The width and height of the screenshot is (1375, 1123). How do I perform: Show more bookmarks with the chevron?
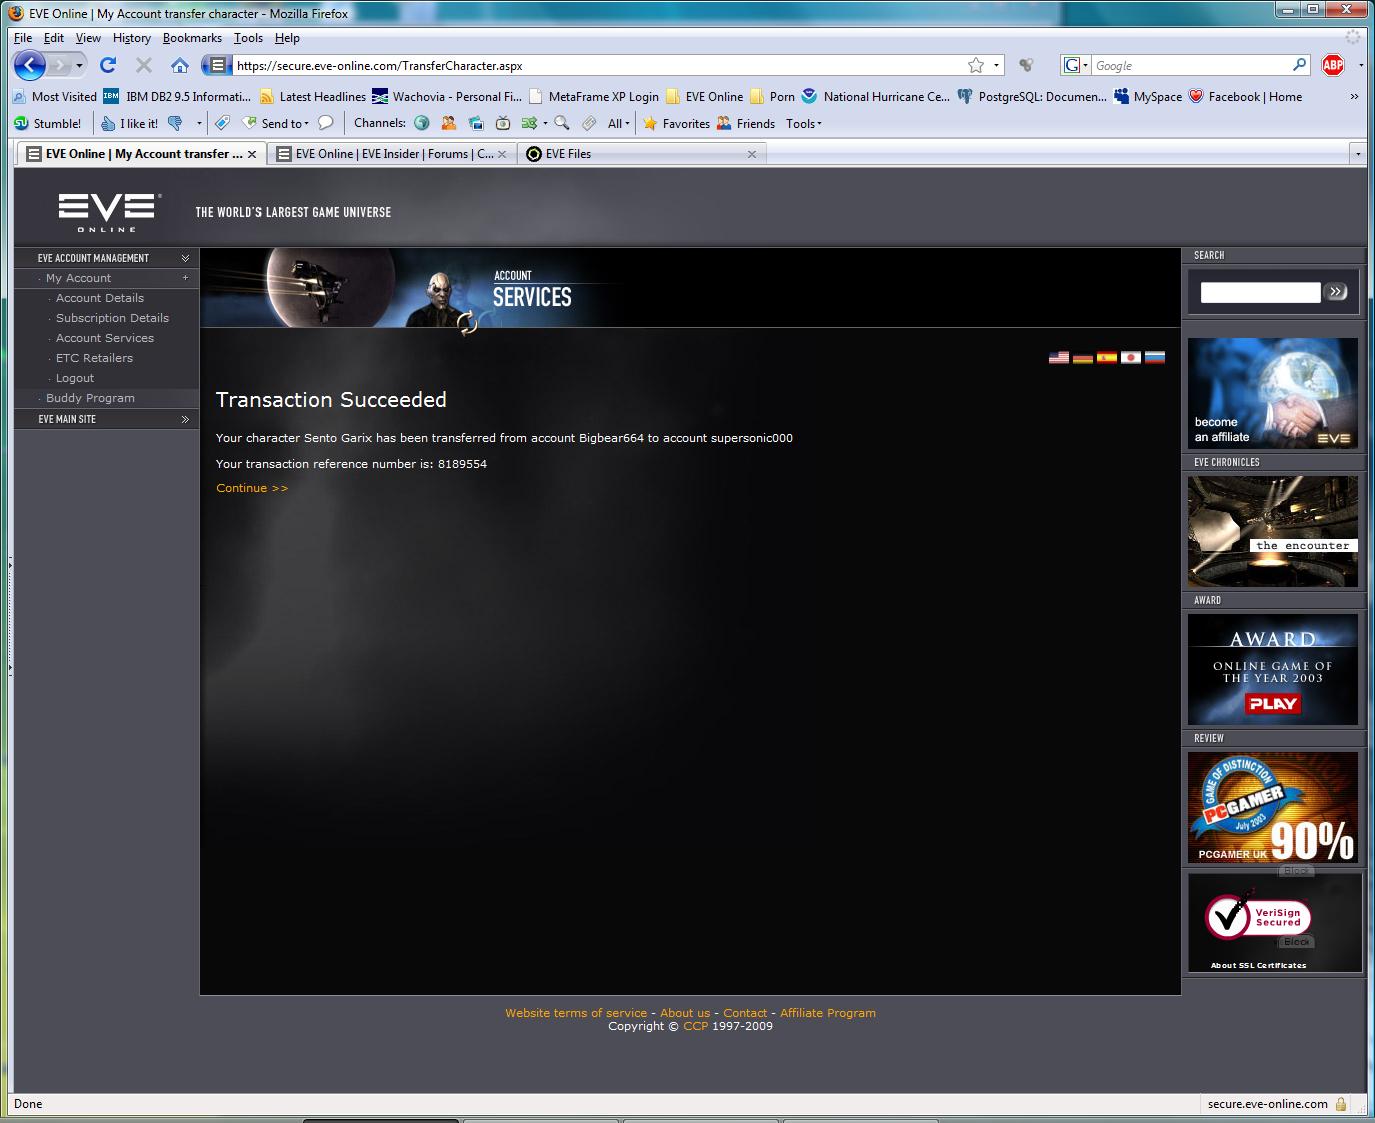click(1354, 97)
